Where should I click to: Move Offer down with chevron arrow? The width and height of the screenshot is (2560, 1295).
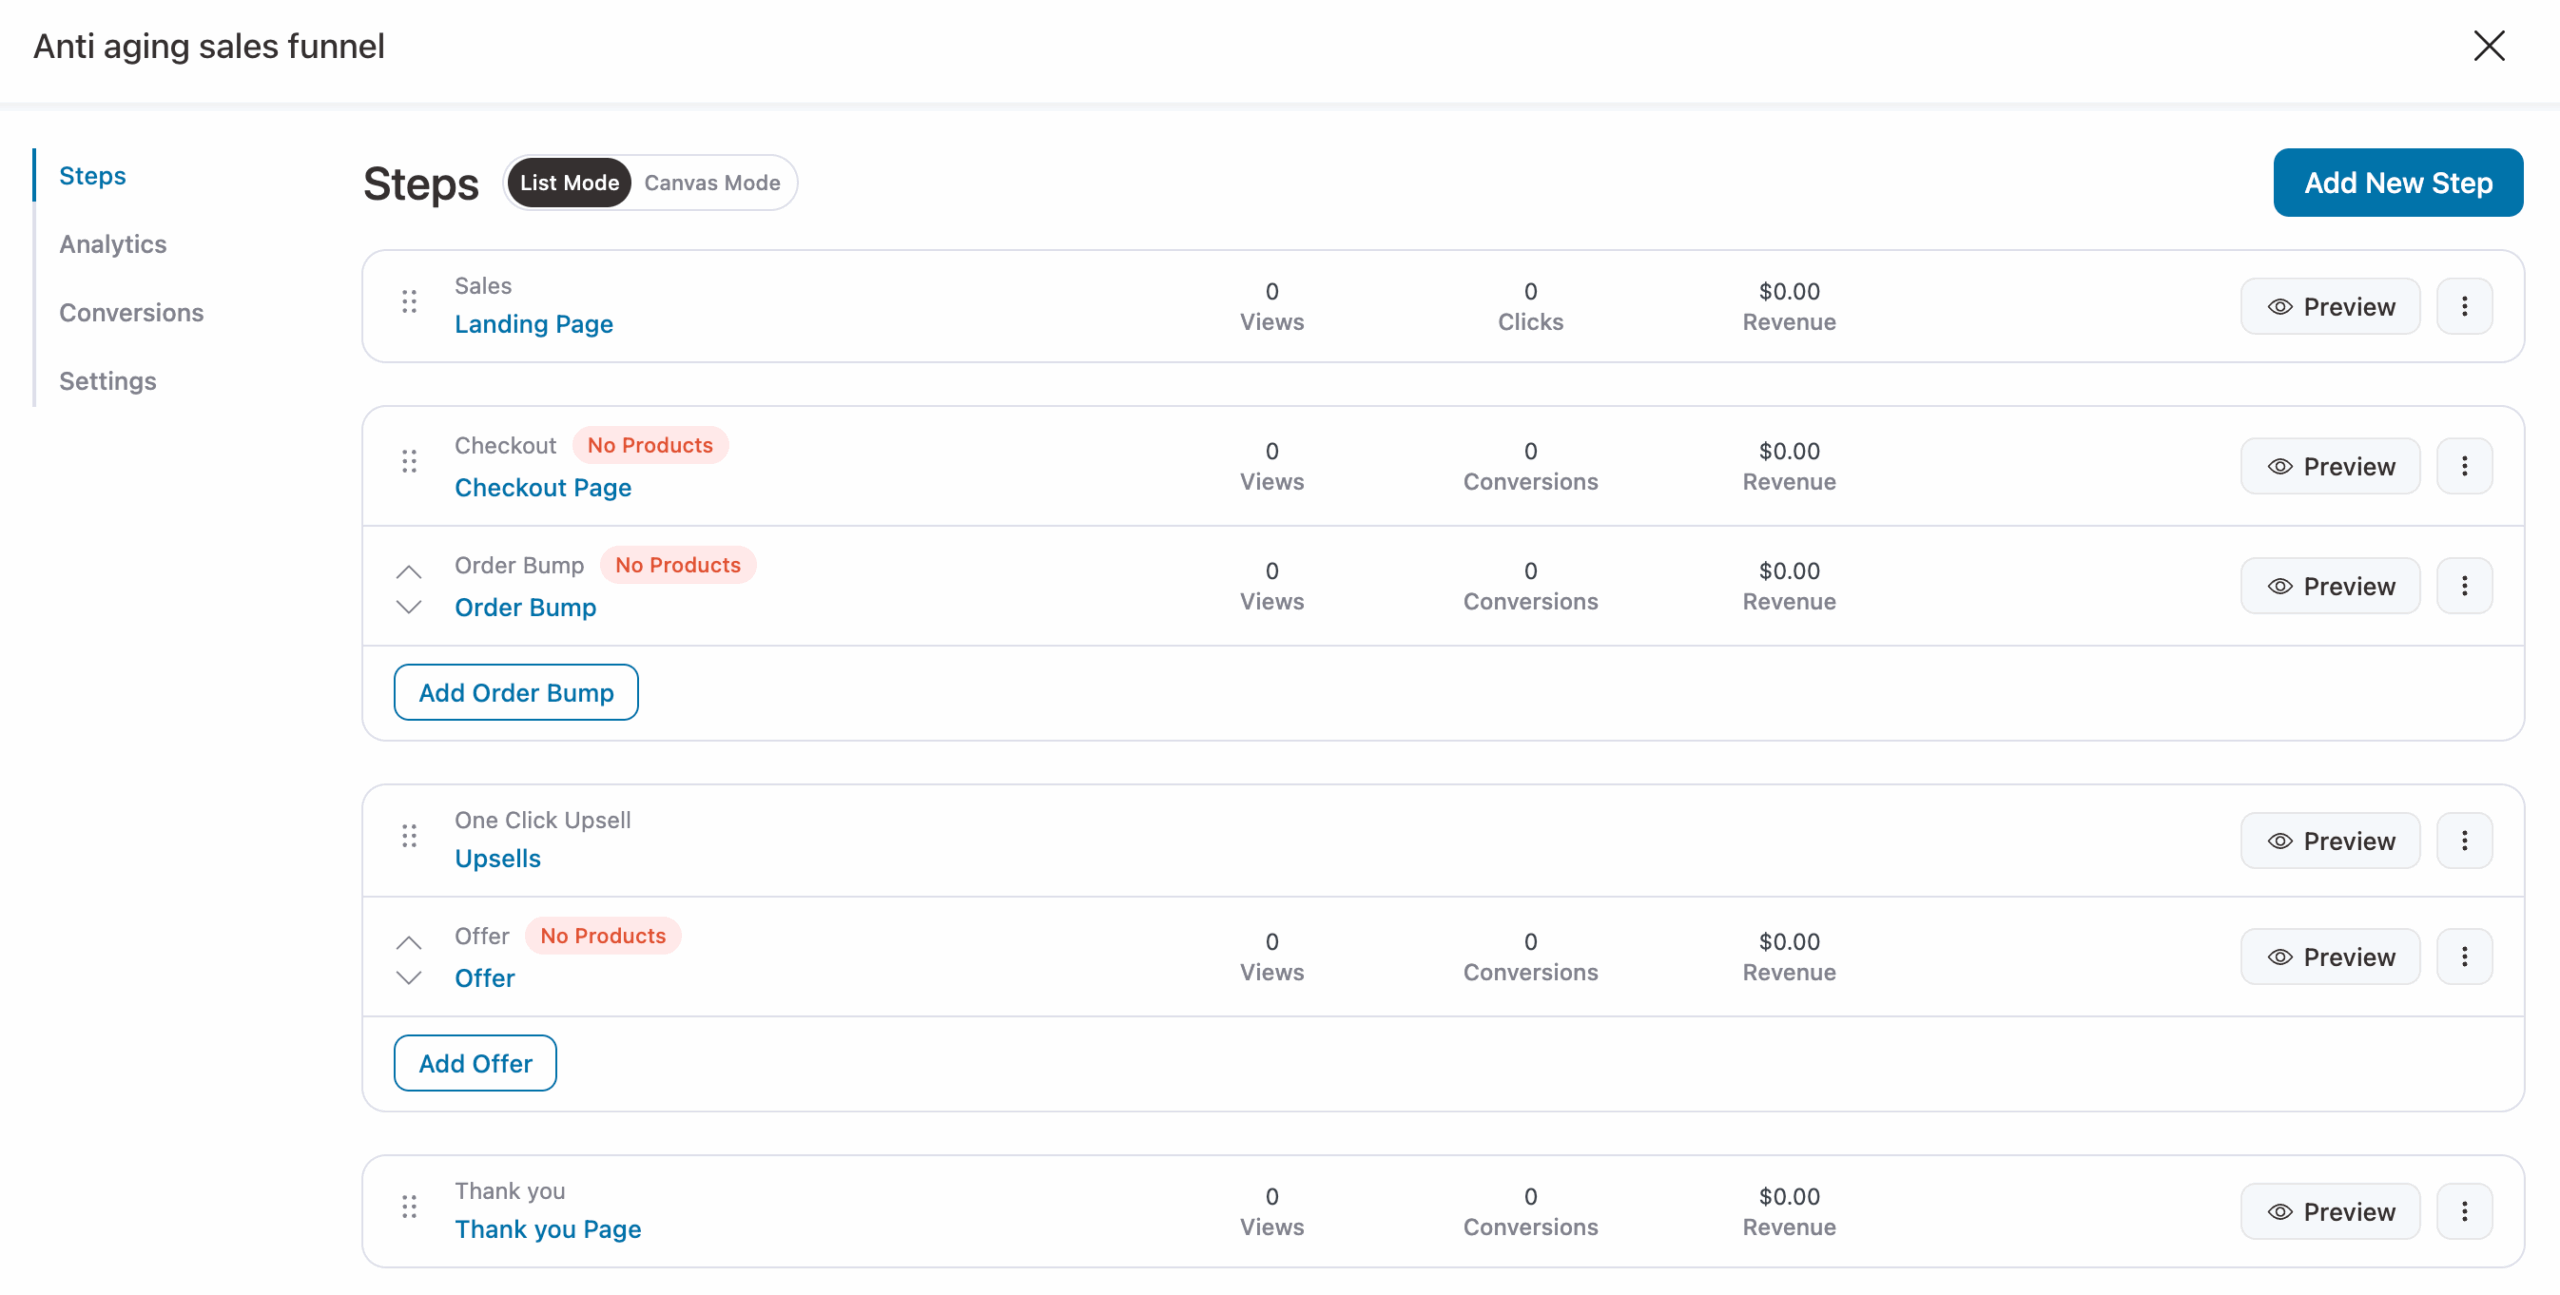[x=409, y=978]
